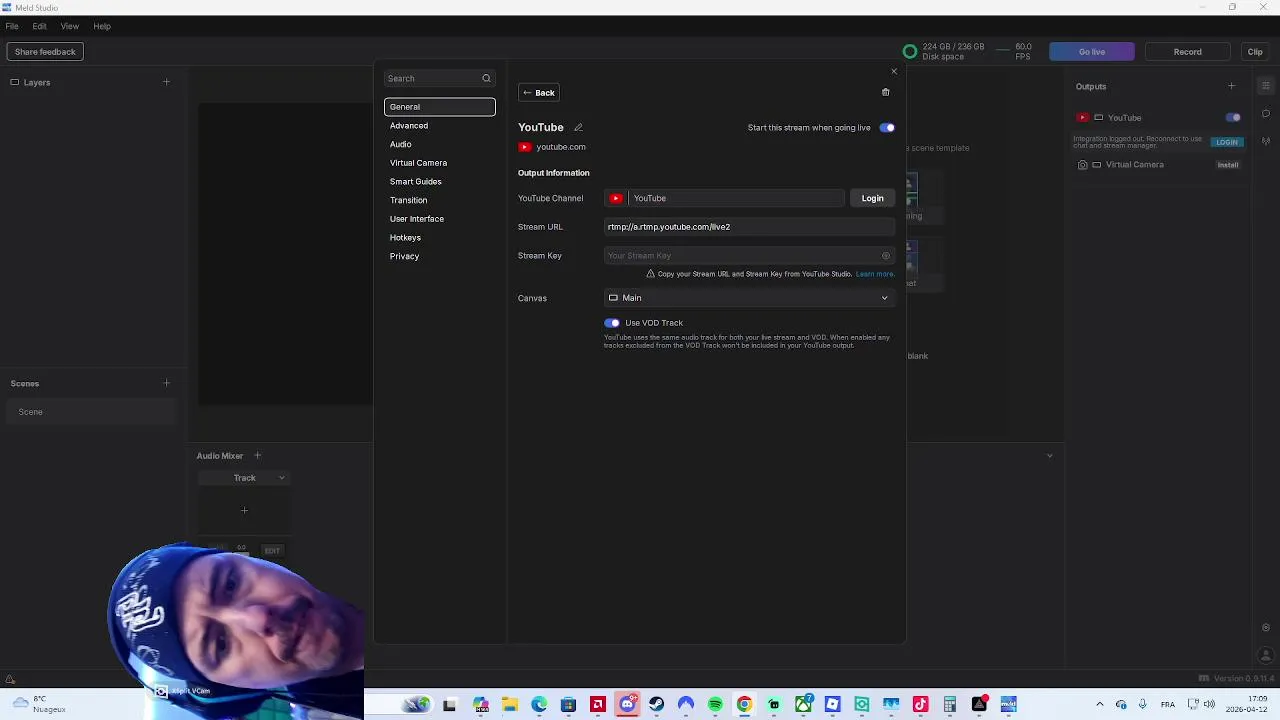This screenshot has width=1280, height=720.
Task: Click the green disk space ring indicator
Action: click(910, 52)
